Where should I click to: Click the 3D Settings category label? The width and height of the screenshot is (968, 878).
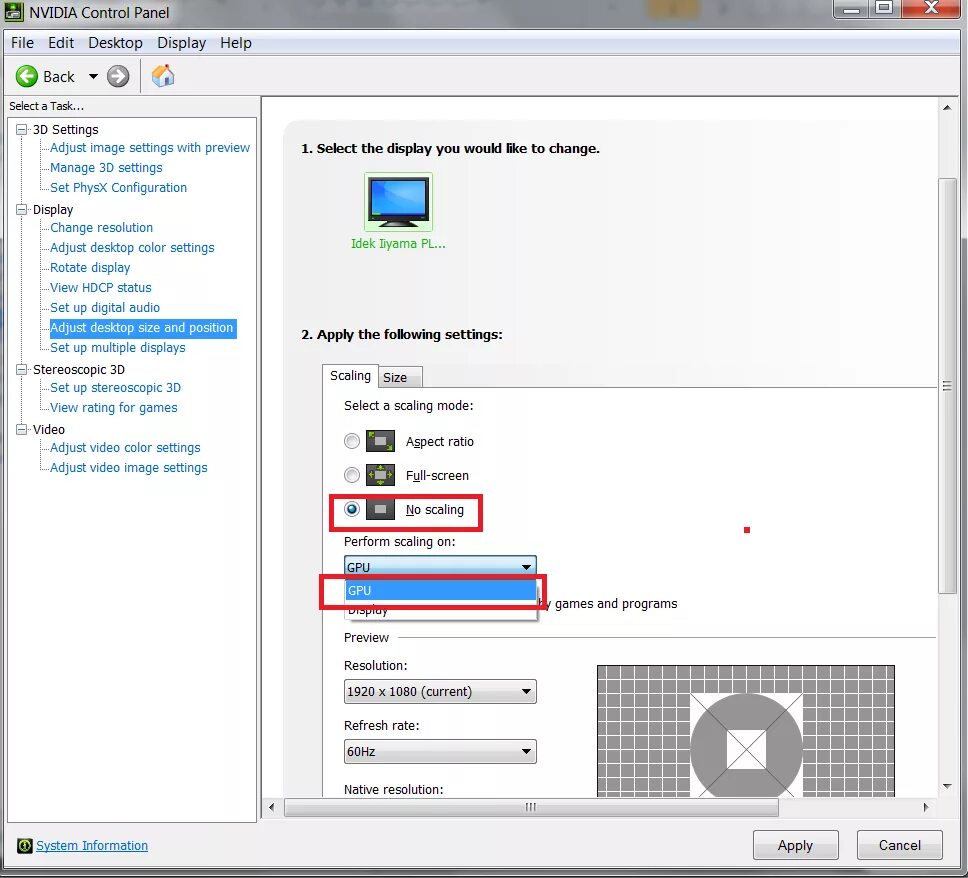(65, 130)
